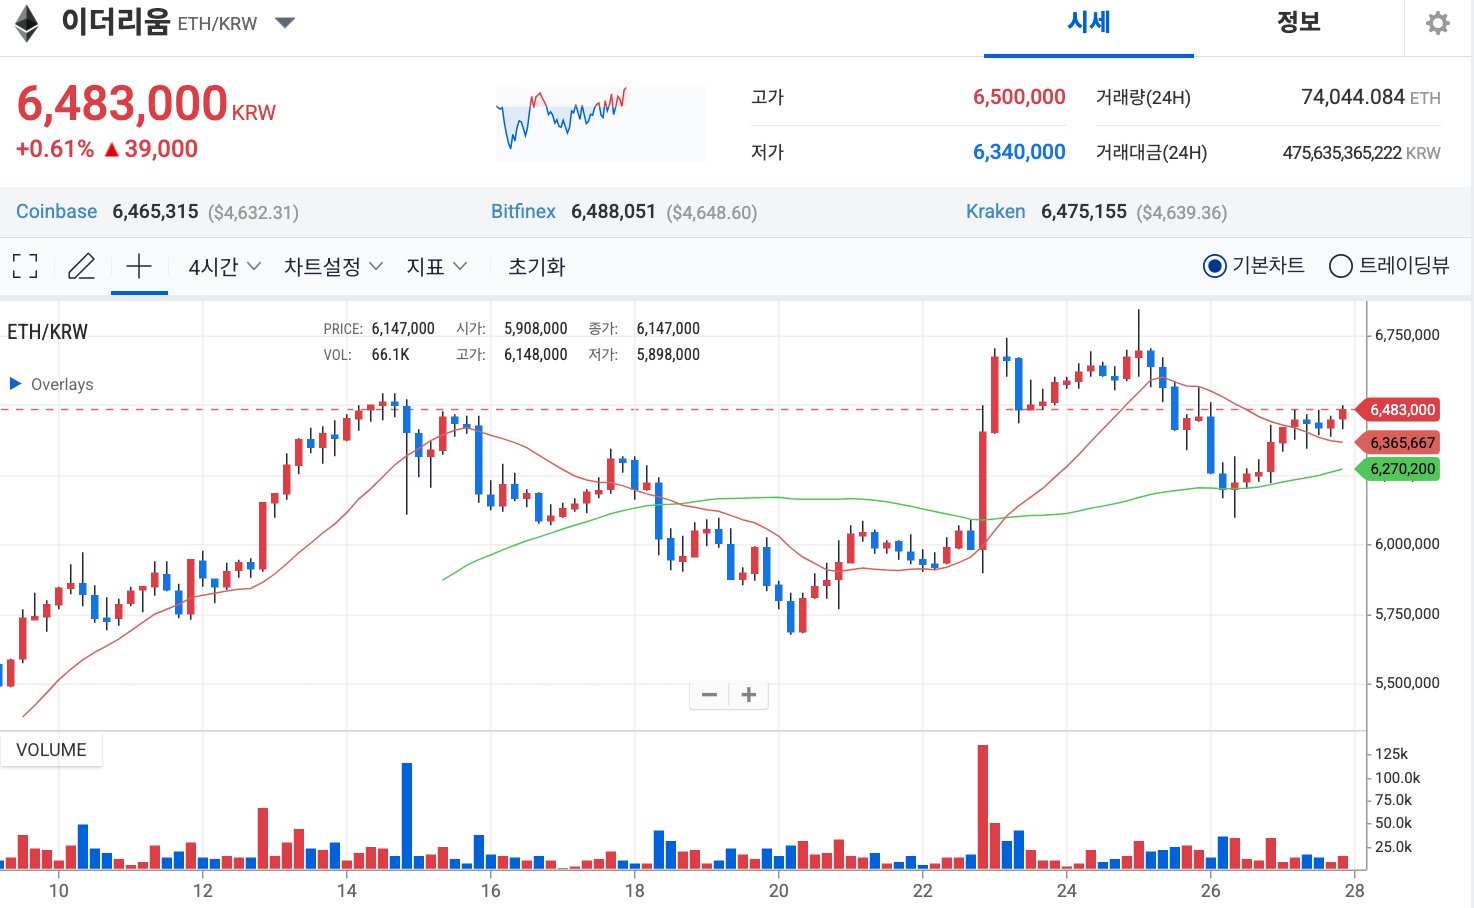Open the settings gear
This screenshot has height=908, width=1474.
click(1437, 23)
